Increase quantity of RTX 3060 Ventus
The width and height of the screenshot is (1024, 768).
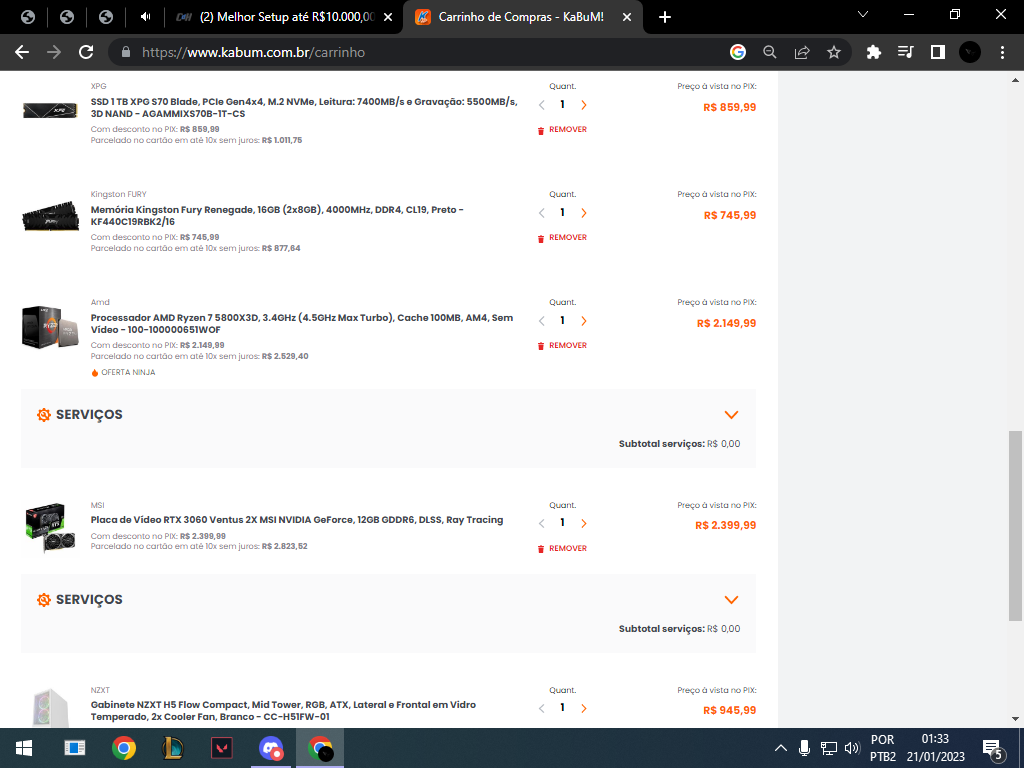(584, 523)
